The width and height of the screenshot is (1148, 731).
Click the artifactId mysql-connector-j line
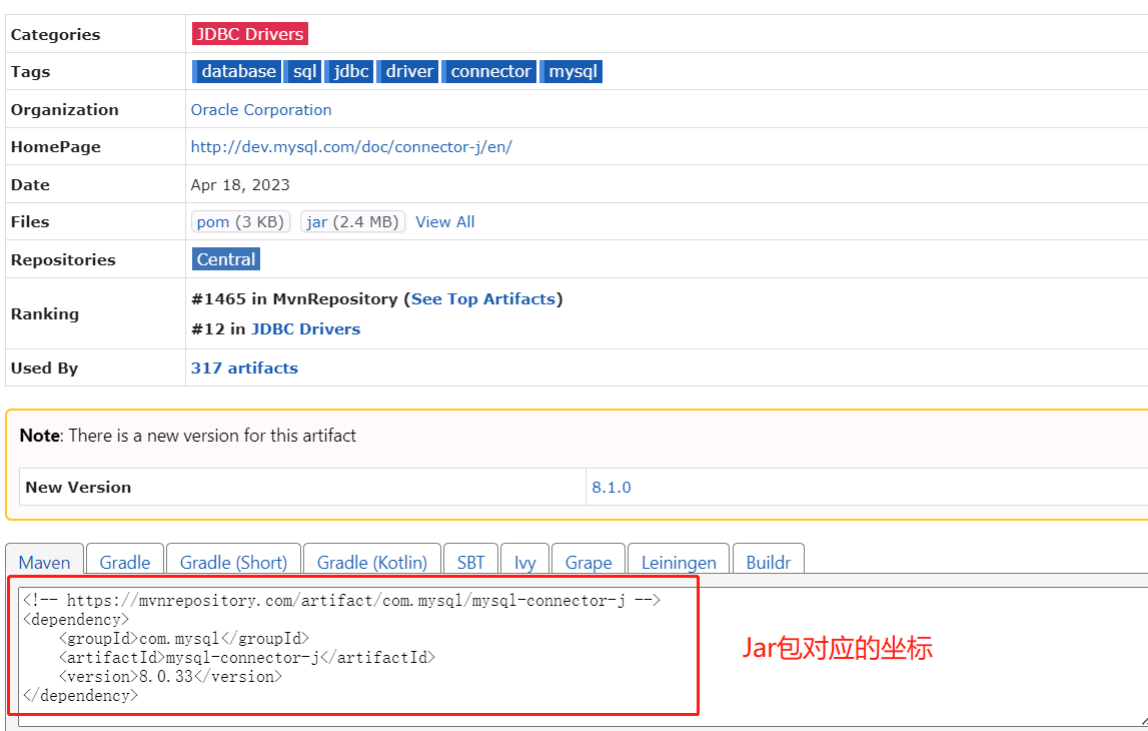[x=247, y=657]
